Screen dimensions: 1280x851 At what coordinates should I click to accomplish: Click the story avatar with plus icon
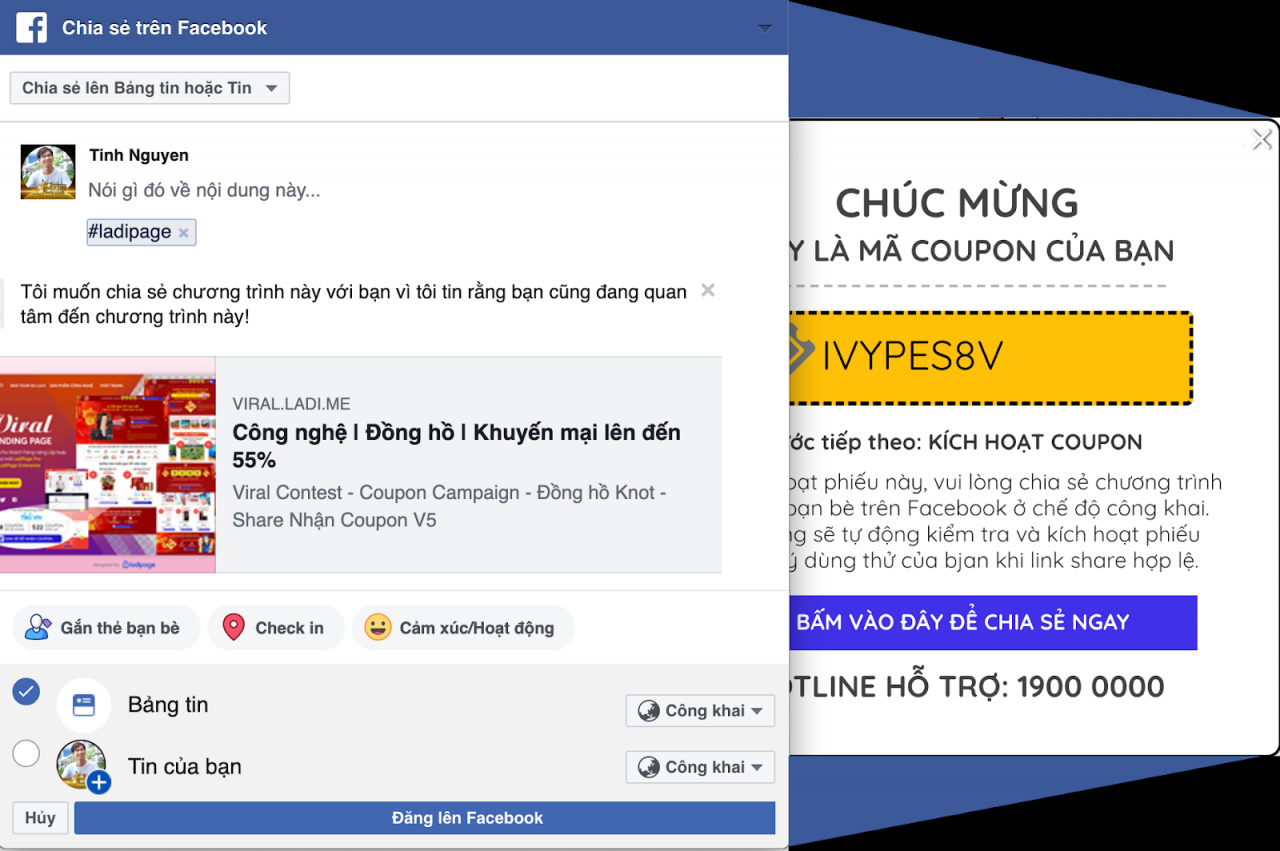[83, 767]
